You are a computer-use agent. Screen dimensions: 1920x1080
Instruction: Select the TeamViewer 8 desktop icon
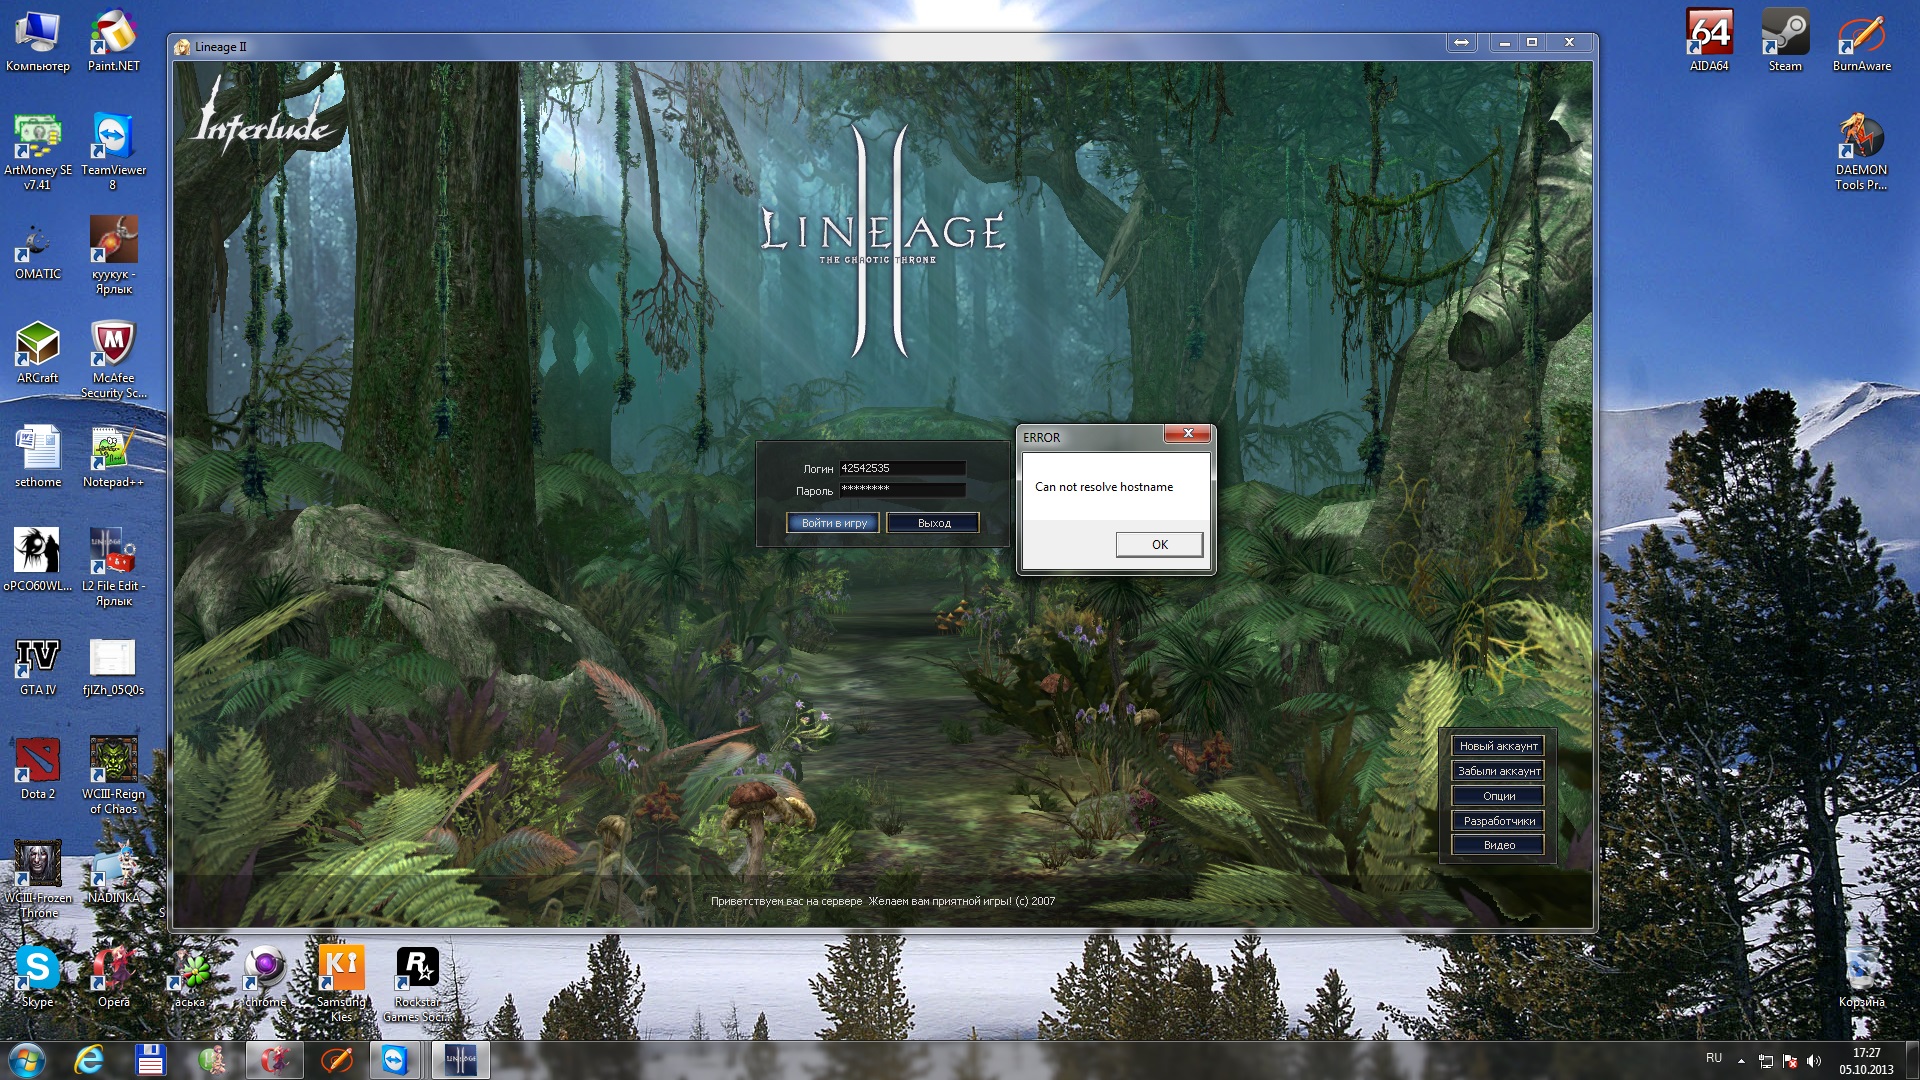pos(114,152)
